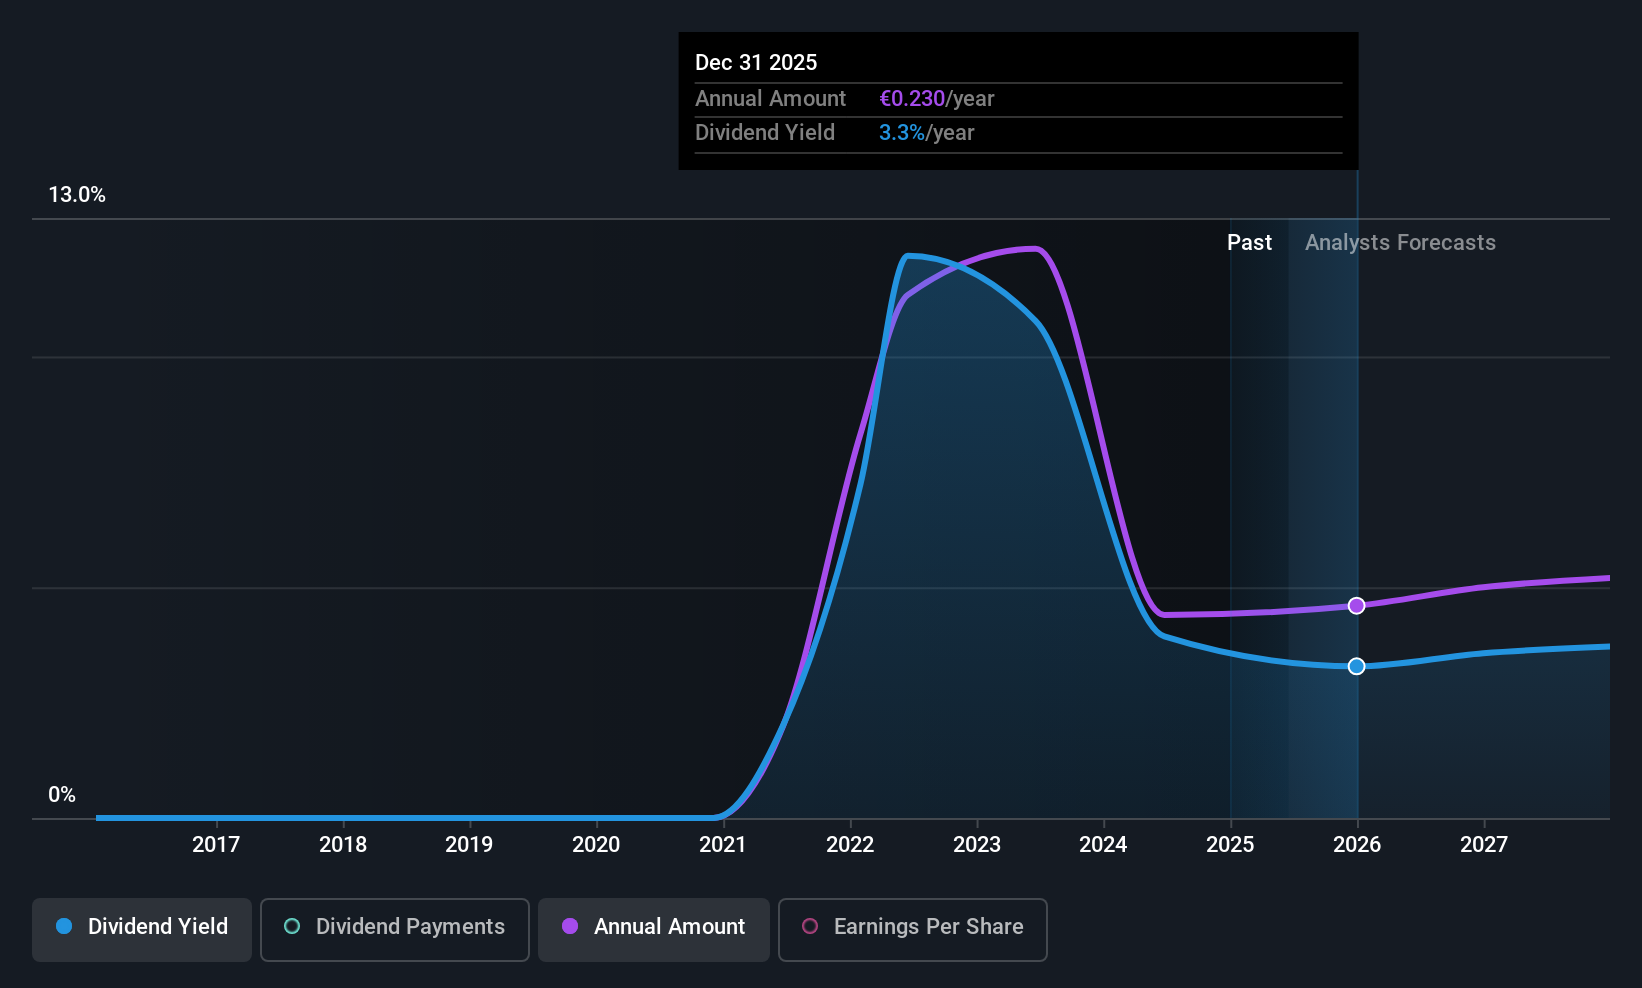Click the 2027 x-axis label
1642x988 pixels.
pyautogui.click(x=1484, y=844)
